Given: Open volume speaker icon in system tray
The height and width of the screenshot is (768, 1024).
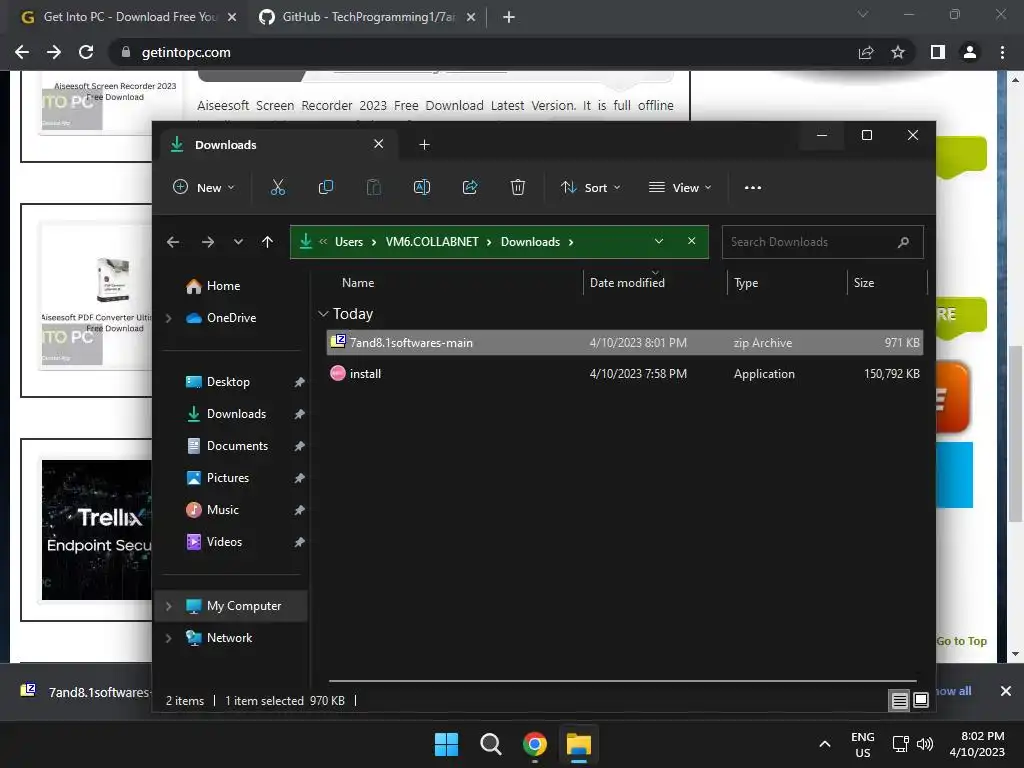Looking at the screenshot, I should pyautogui.click(x=925, y=744).
